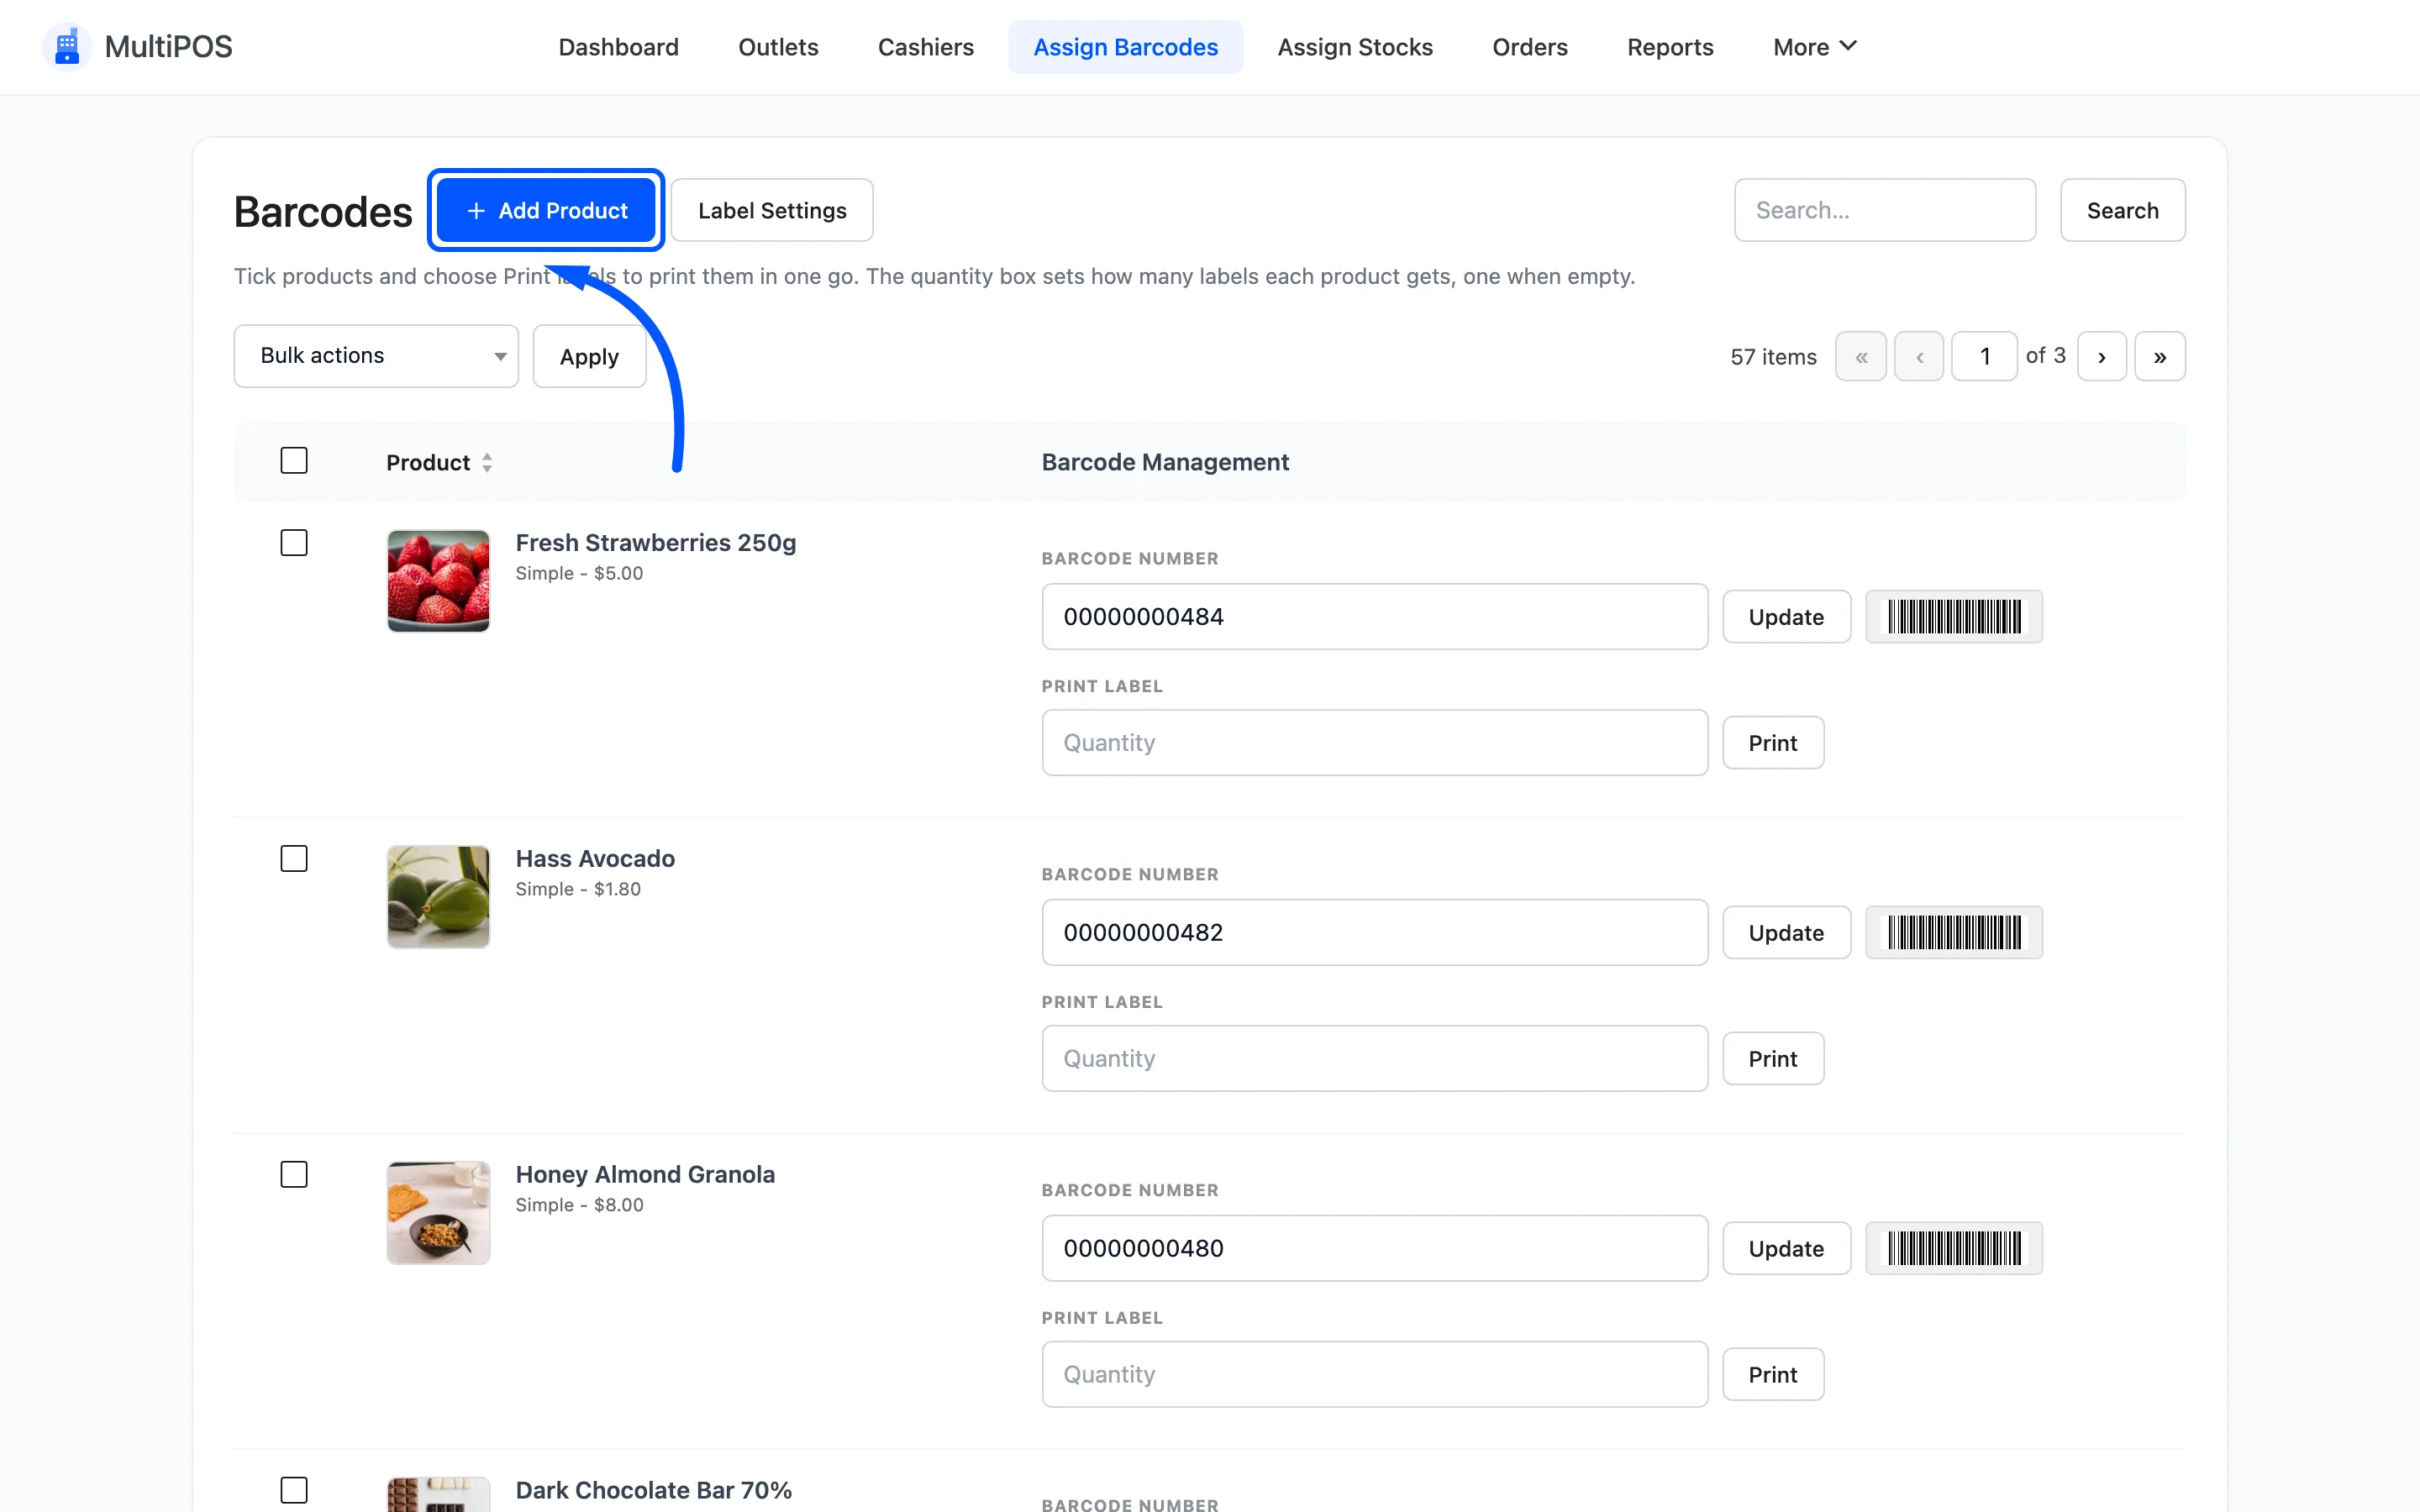
Task: Print label for Honey Almond Granola
Action: click(1773, 1375)
